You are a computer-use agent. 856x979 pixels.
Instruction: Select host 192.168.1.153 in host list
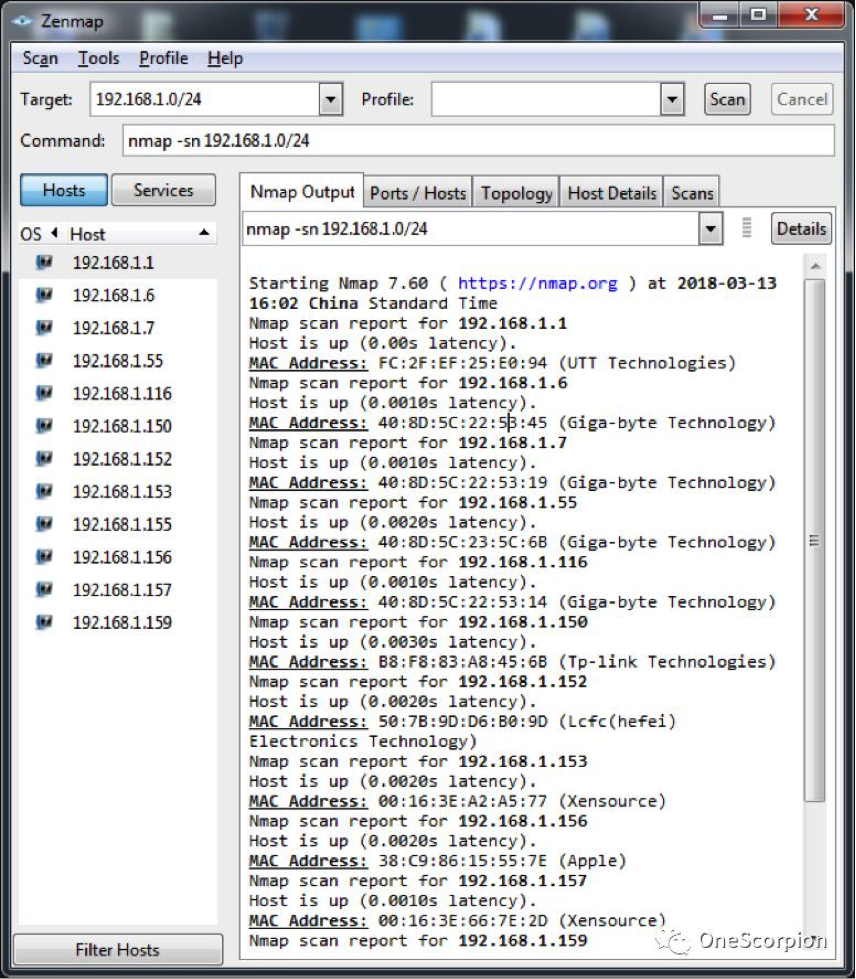coord(122,491)
